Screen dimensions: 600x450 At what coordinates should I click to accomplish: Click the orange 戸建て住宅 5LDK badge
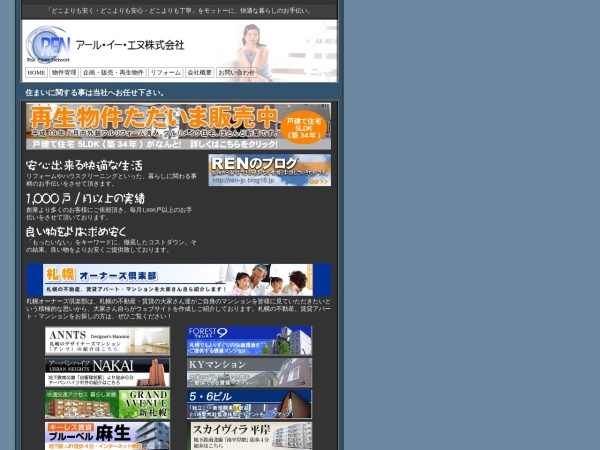click(x=303, y=127)
